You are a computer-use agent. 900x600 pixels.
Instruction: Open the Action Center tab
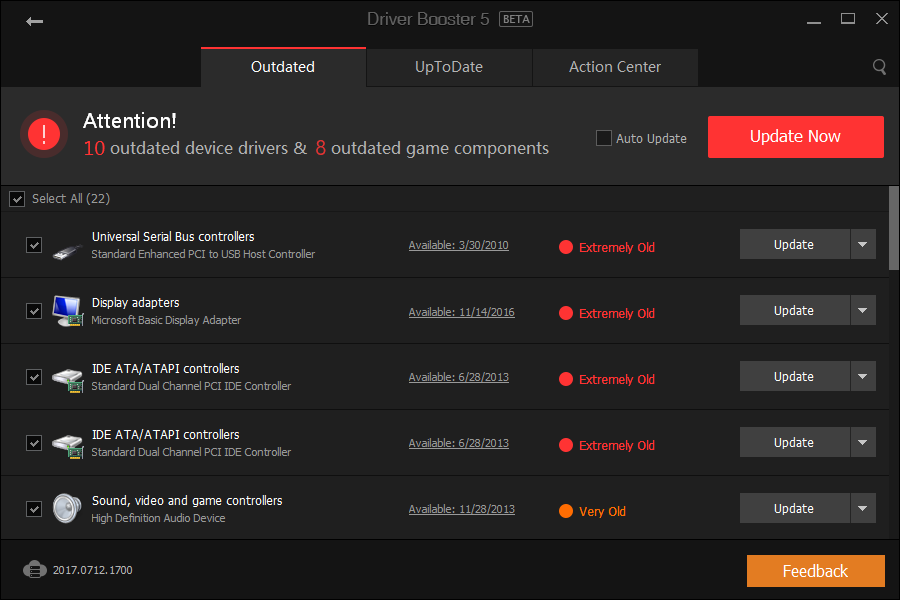pyautogui.click(x=615, y=67)
